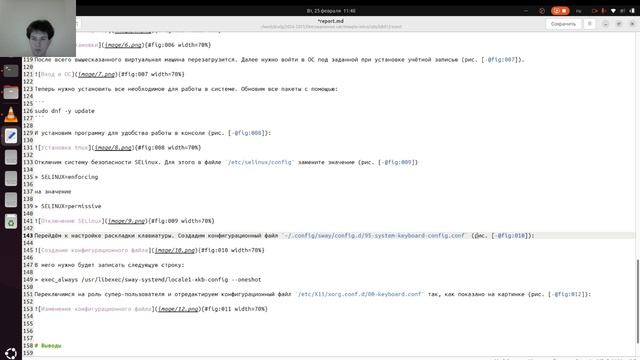Place the cursor on the 'sudo dnf -y update' line
Screen dimensions: 640x360
[x=64, y=111]
